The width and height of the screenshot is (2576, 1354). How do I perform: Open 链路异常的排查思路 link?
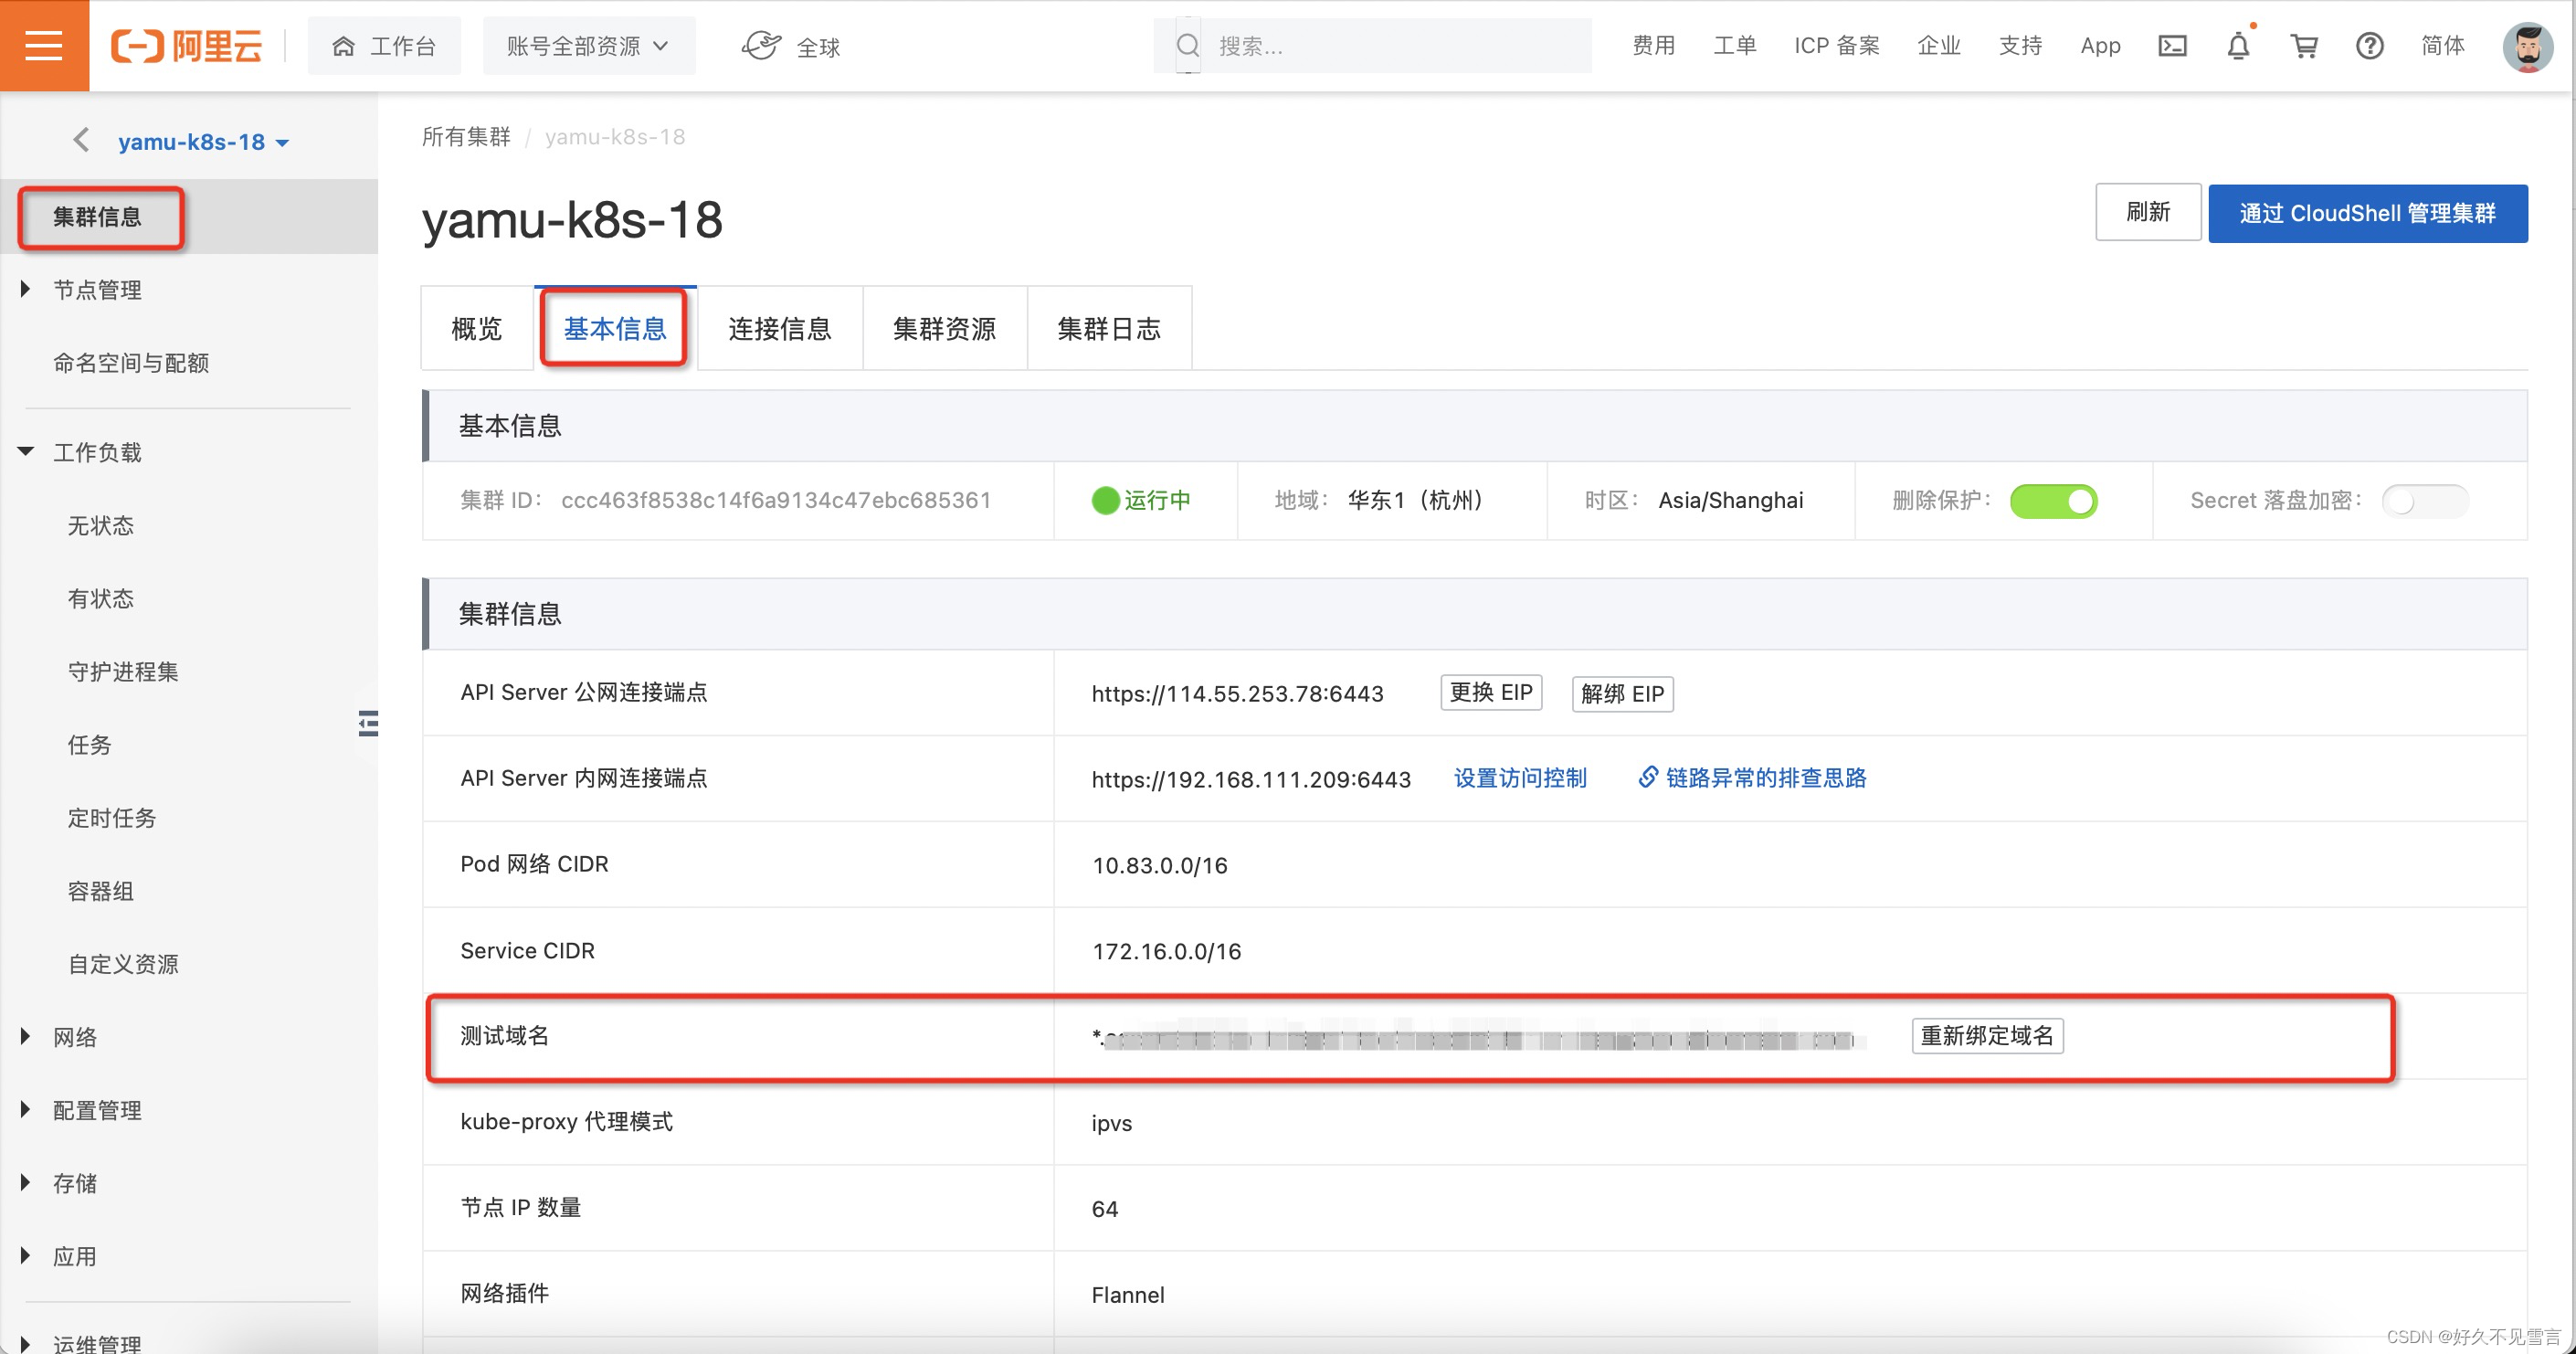click(x=1752, y=778)
